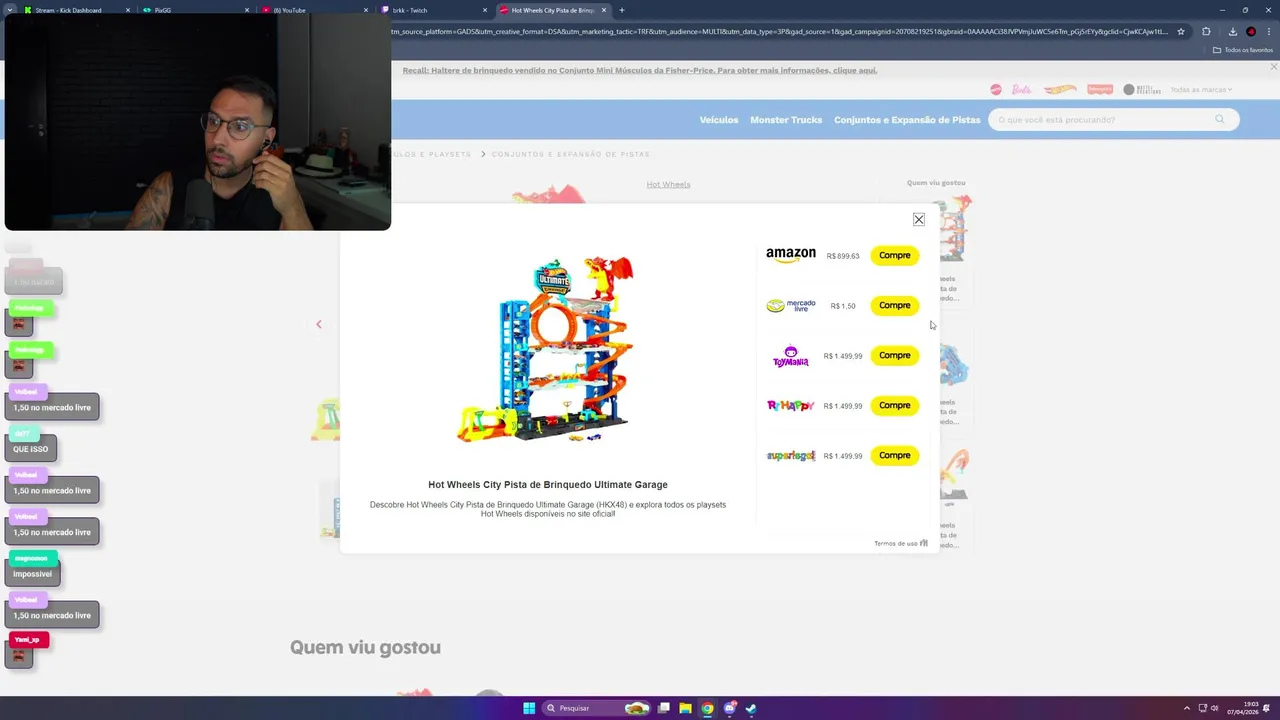Click the Ultimate Garage product image
The image size is (1280, 720).
click(x=548, y=349)
